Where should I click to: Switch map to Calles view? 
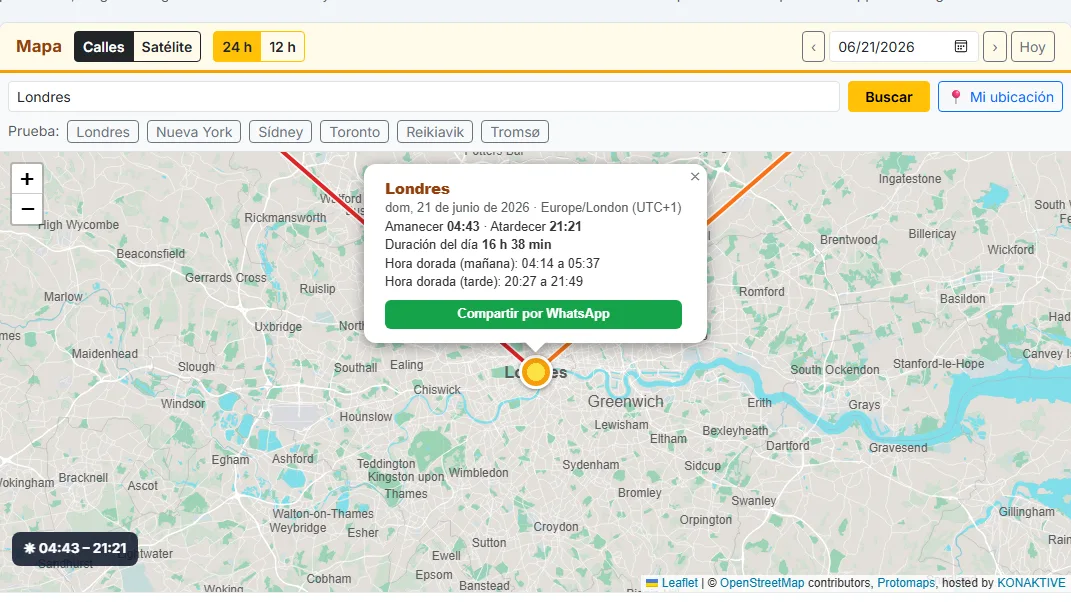(x=104, y=47)
